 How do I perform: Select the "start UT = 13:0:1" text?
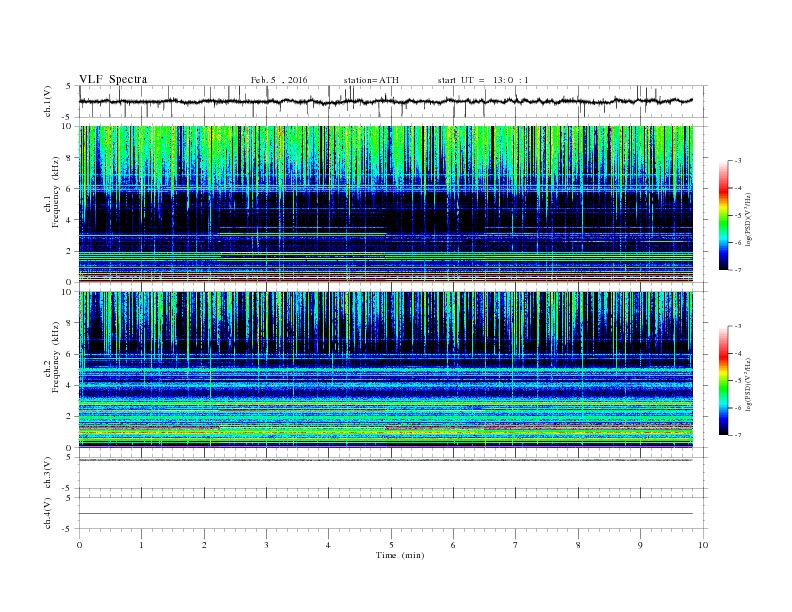[x=483, y=80]
